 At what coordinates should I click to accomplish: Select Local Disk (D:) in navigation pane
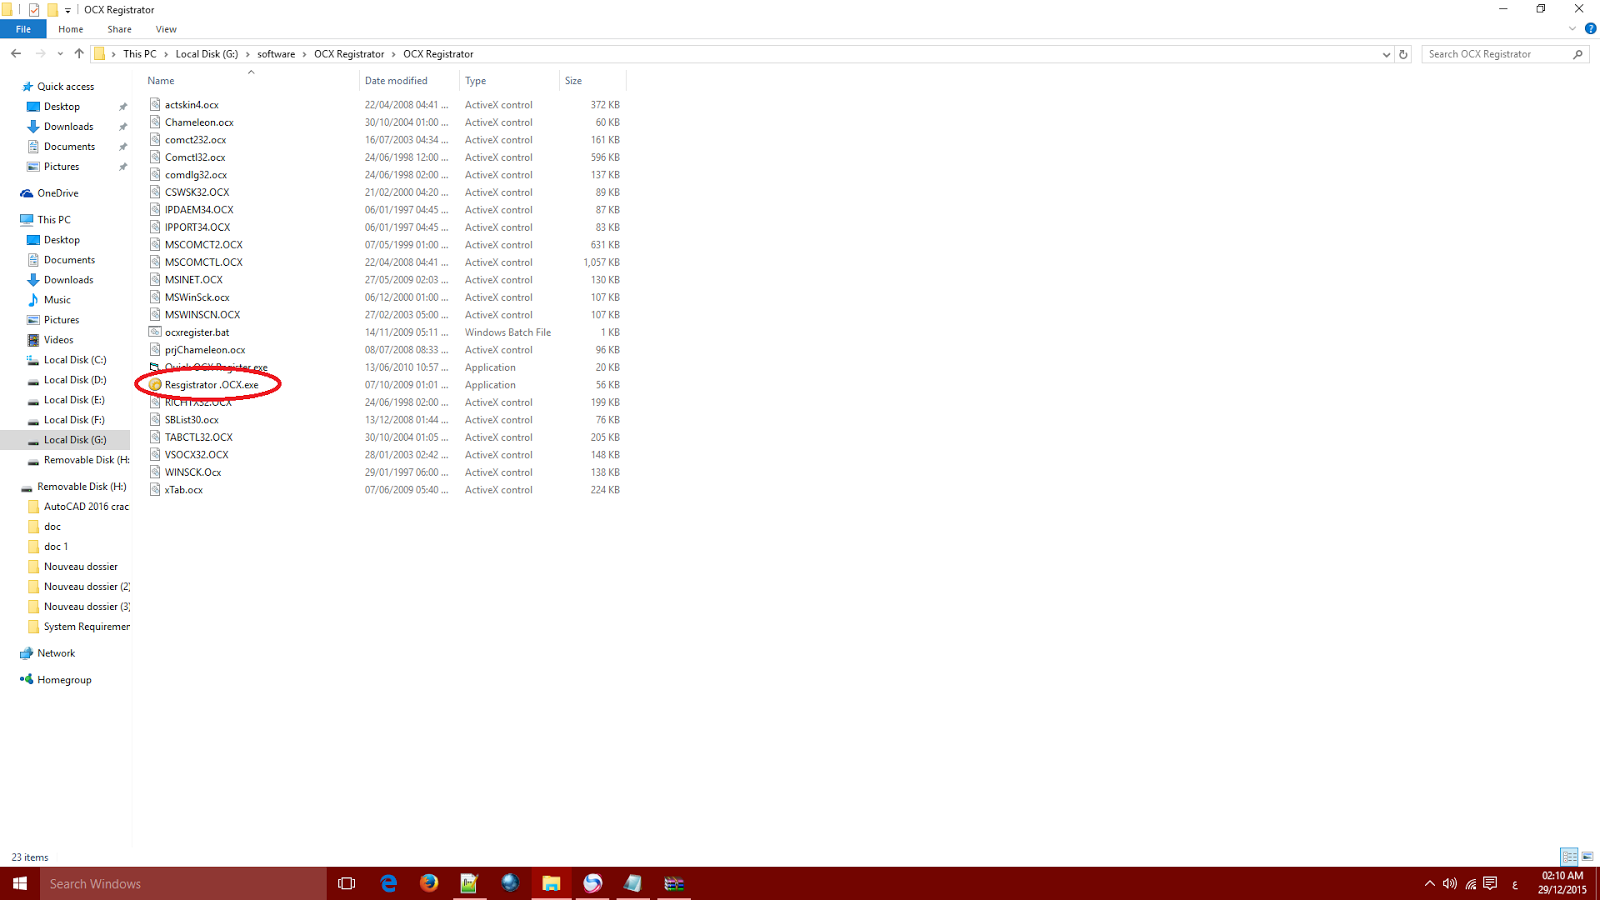(x=75, y=380)
